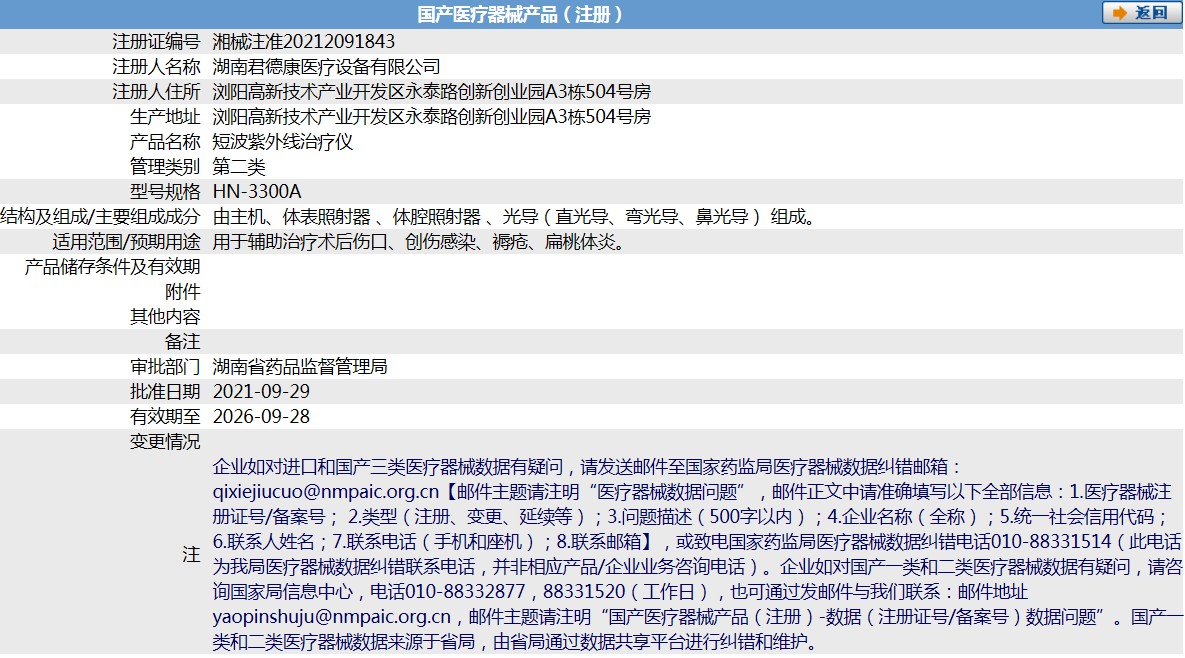Click email yaopinshuju@nmpaic.org.cn in the note
This screenshot has height=658, width=1185.
pos(332,617)
